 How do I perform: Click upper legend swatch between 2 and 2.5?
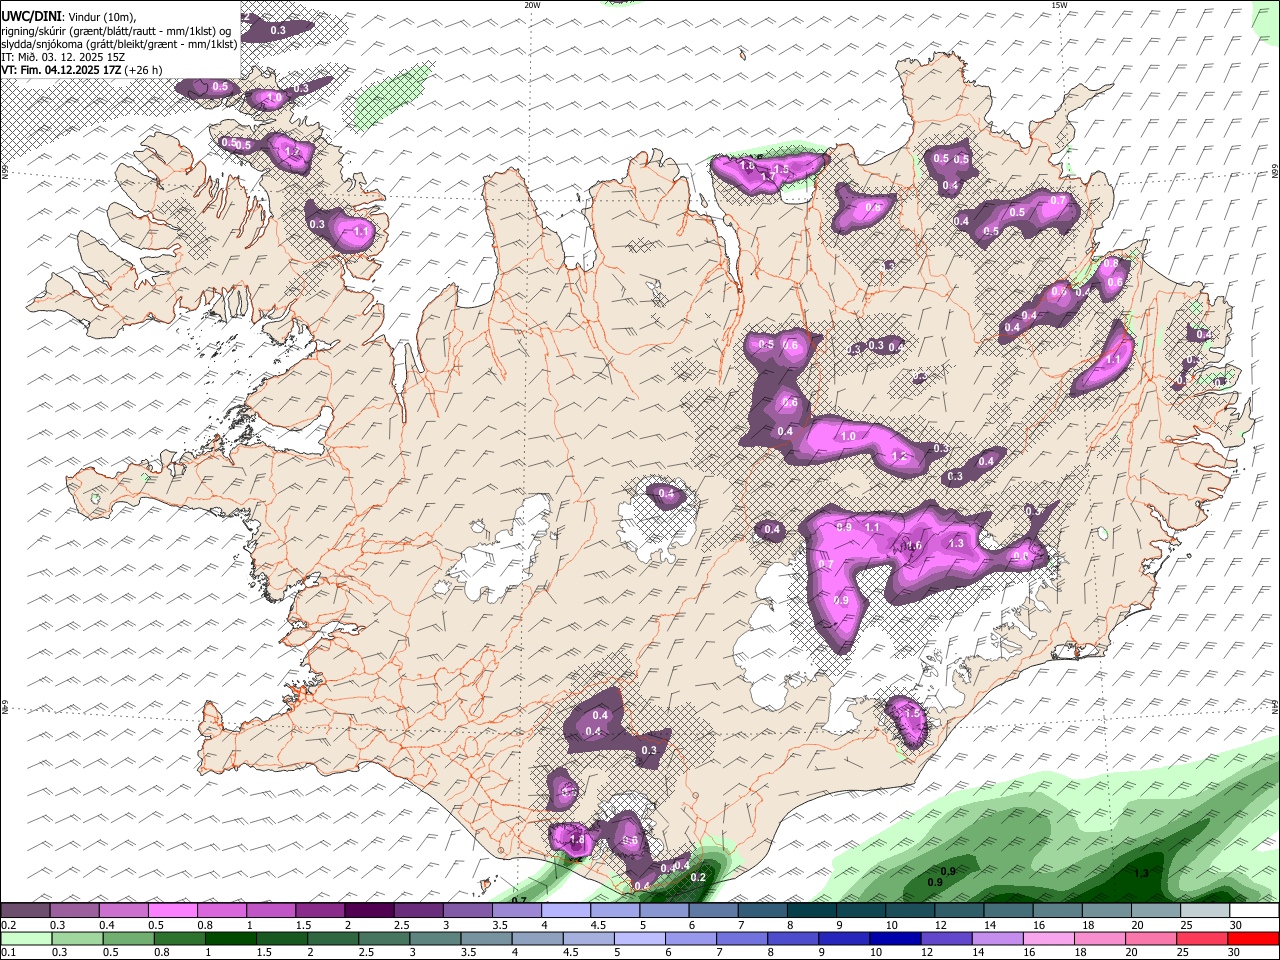[369, 911]
